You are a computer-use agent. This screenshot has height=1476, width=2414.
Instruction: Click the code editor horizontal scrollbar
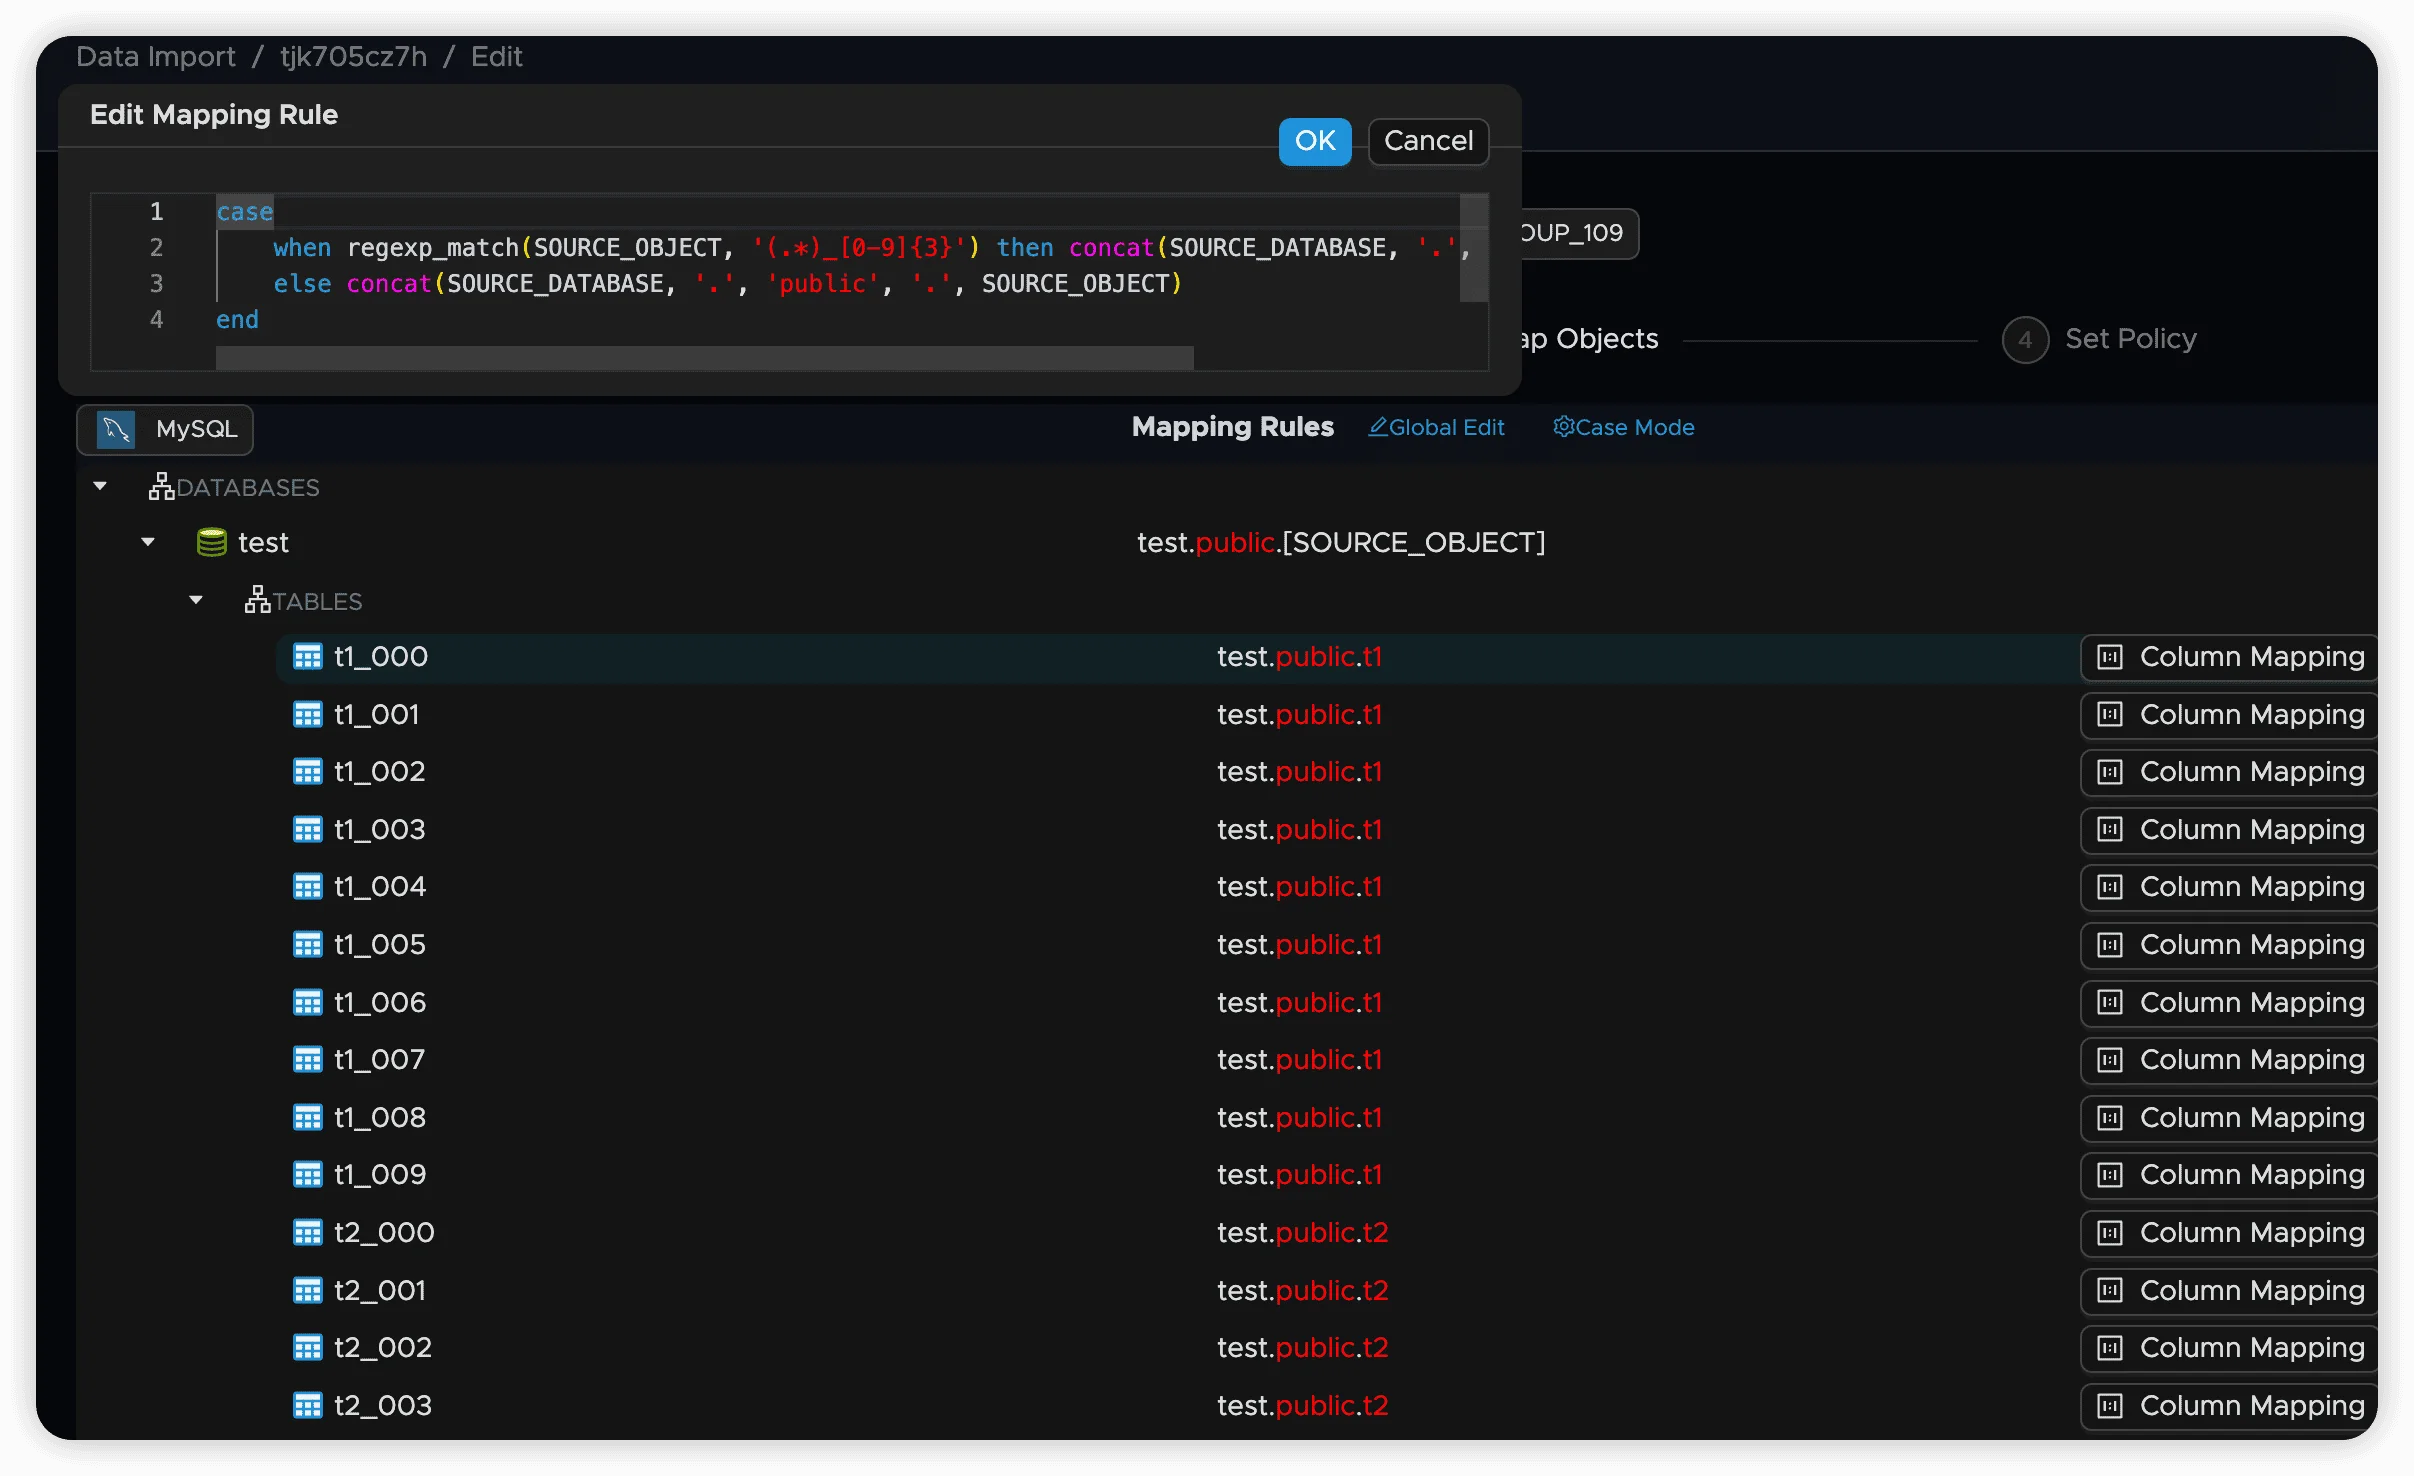[704, 358]
